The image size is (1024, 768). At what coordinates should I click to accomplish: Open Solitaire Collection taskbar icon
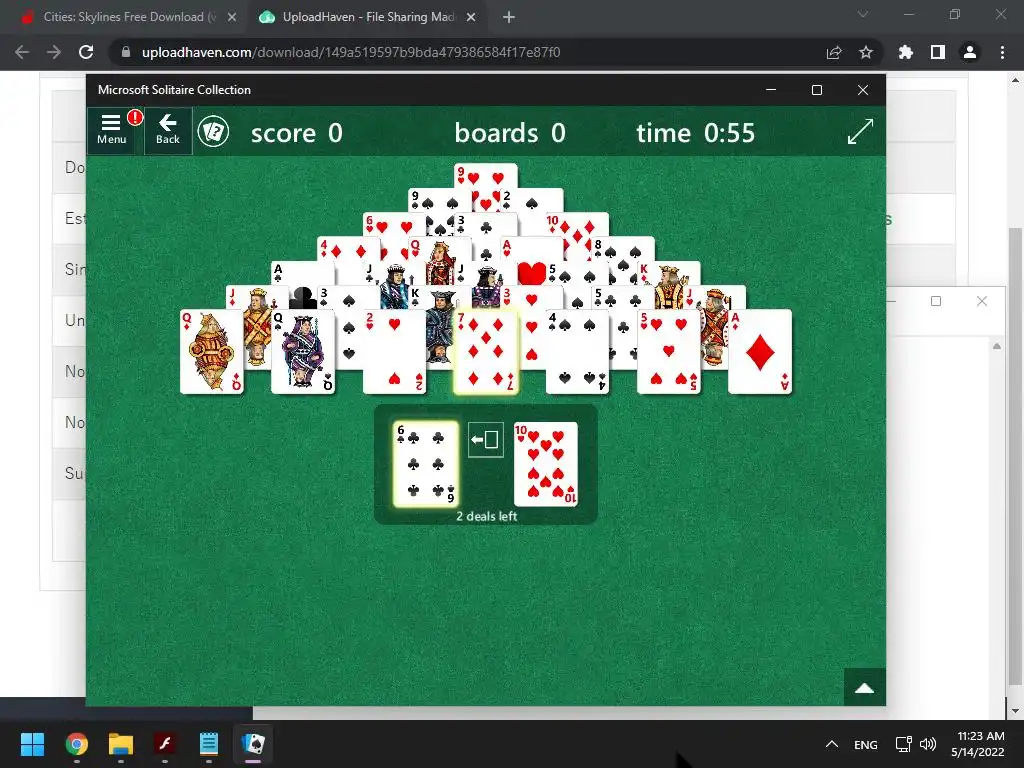(253, 744)
